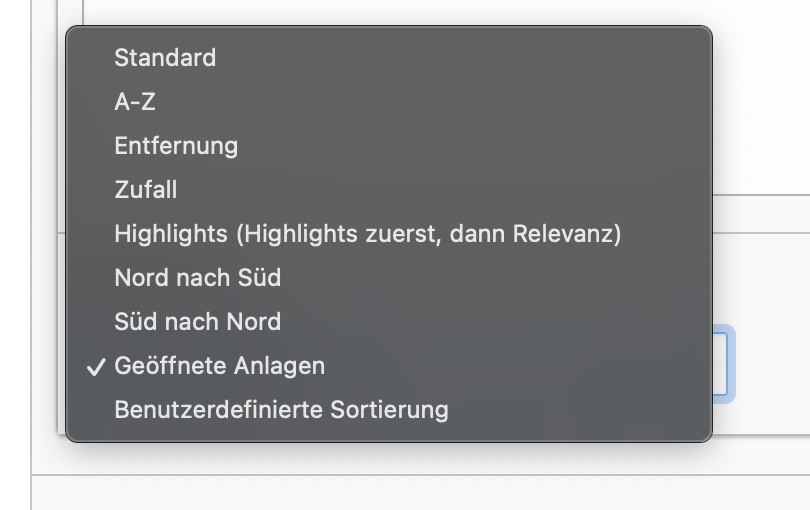810x510 pixels.
Task: Click the checkmark beside Geöffnete Anlagen
Action: 96,367
